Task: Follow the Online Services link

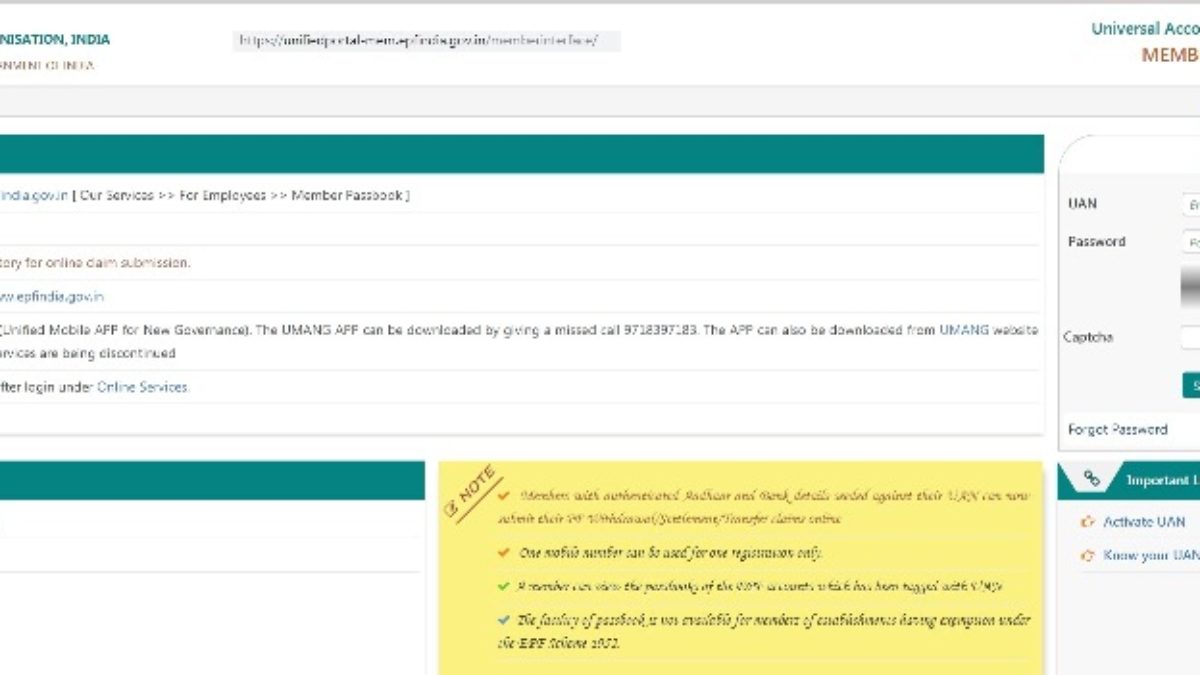Action: pyautogui.click(x=142, y=387)
